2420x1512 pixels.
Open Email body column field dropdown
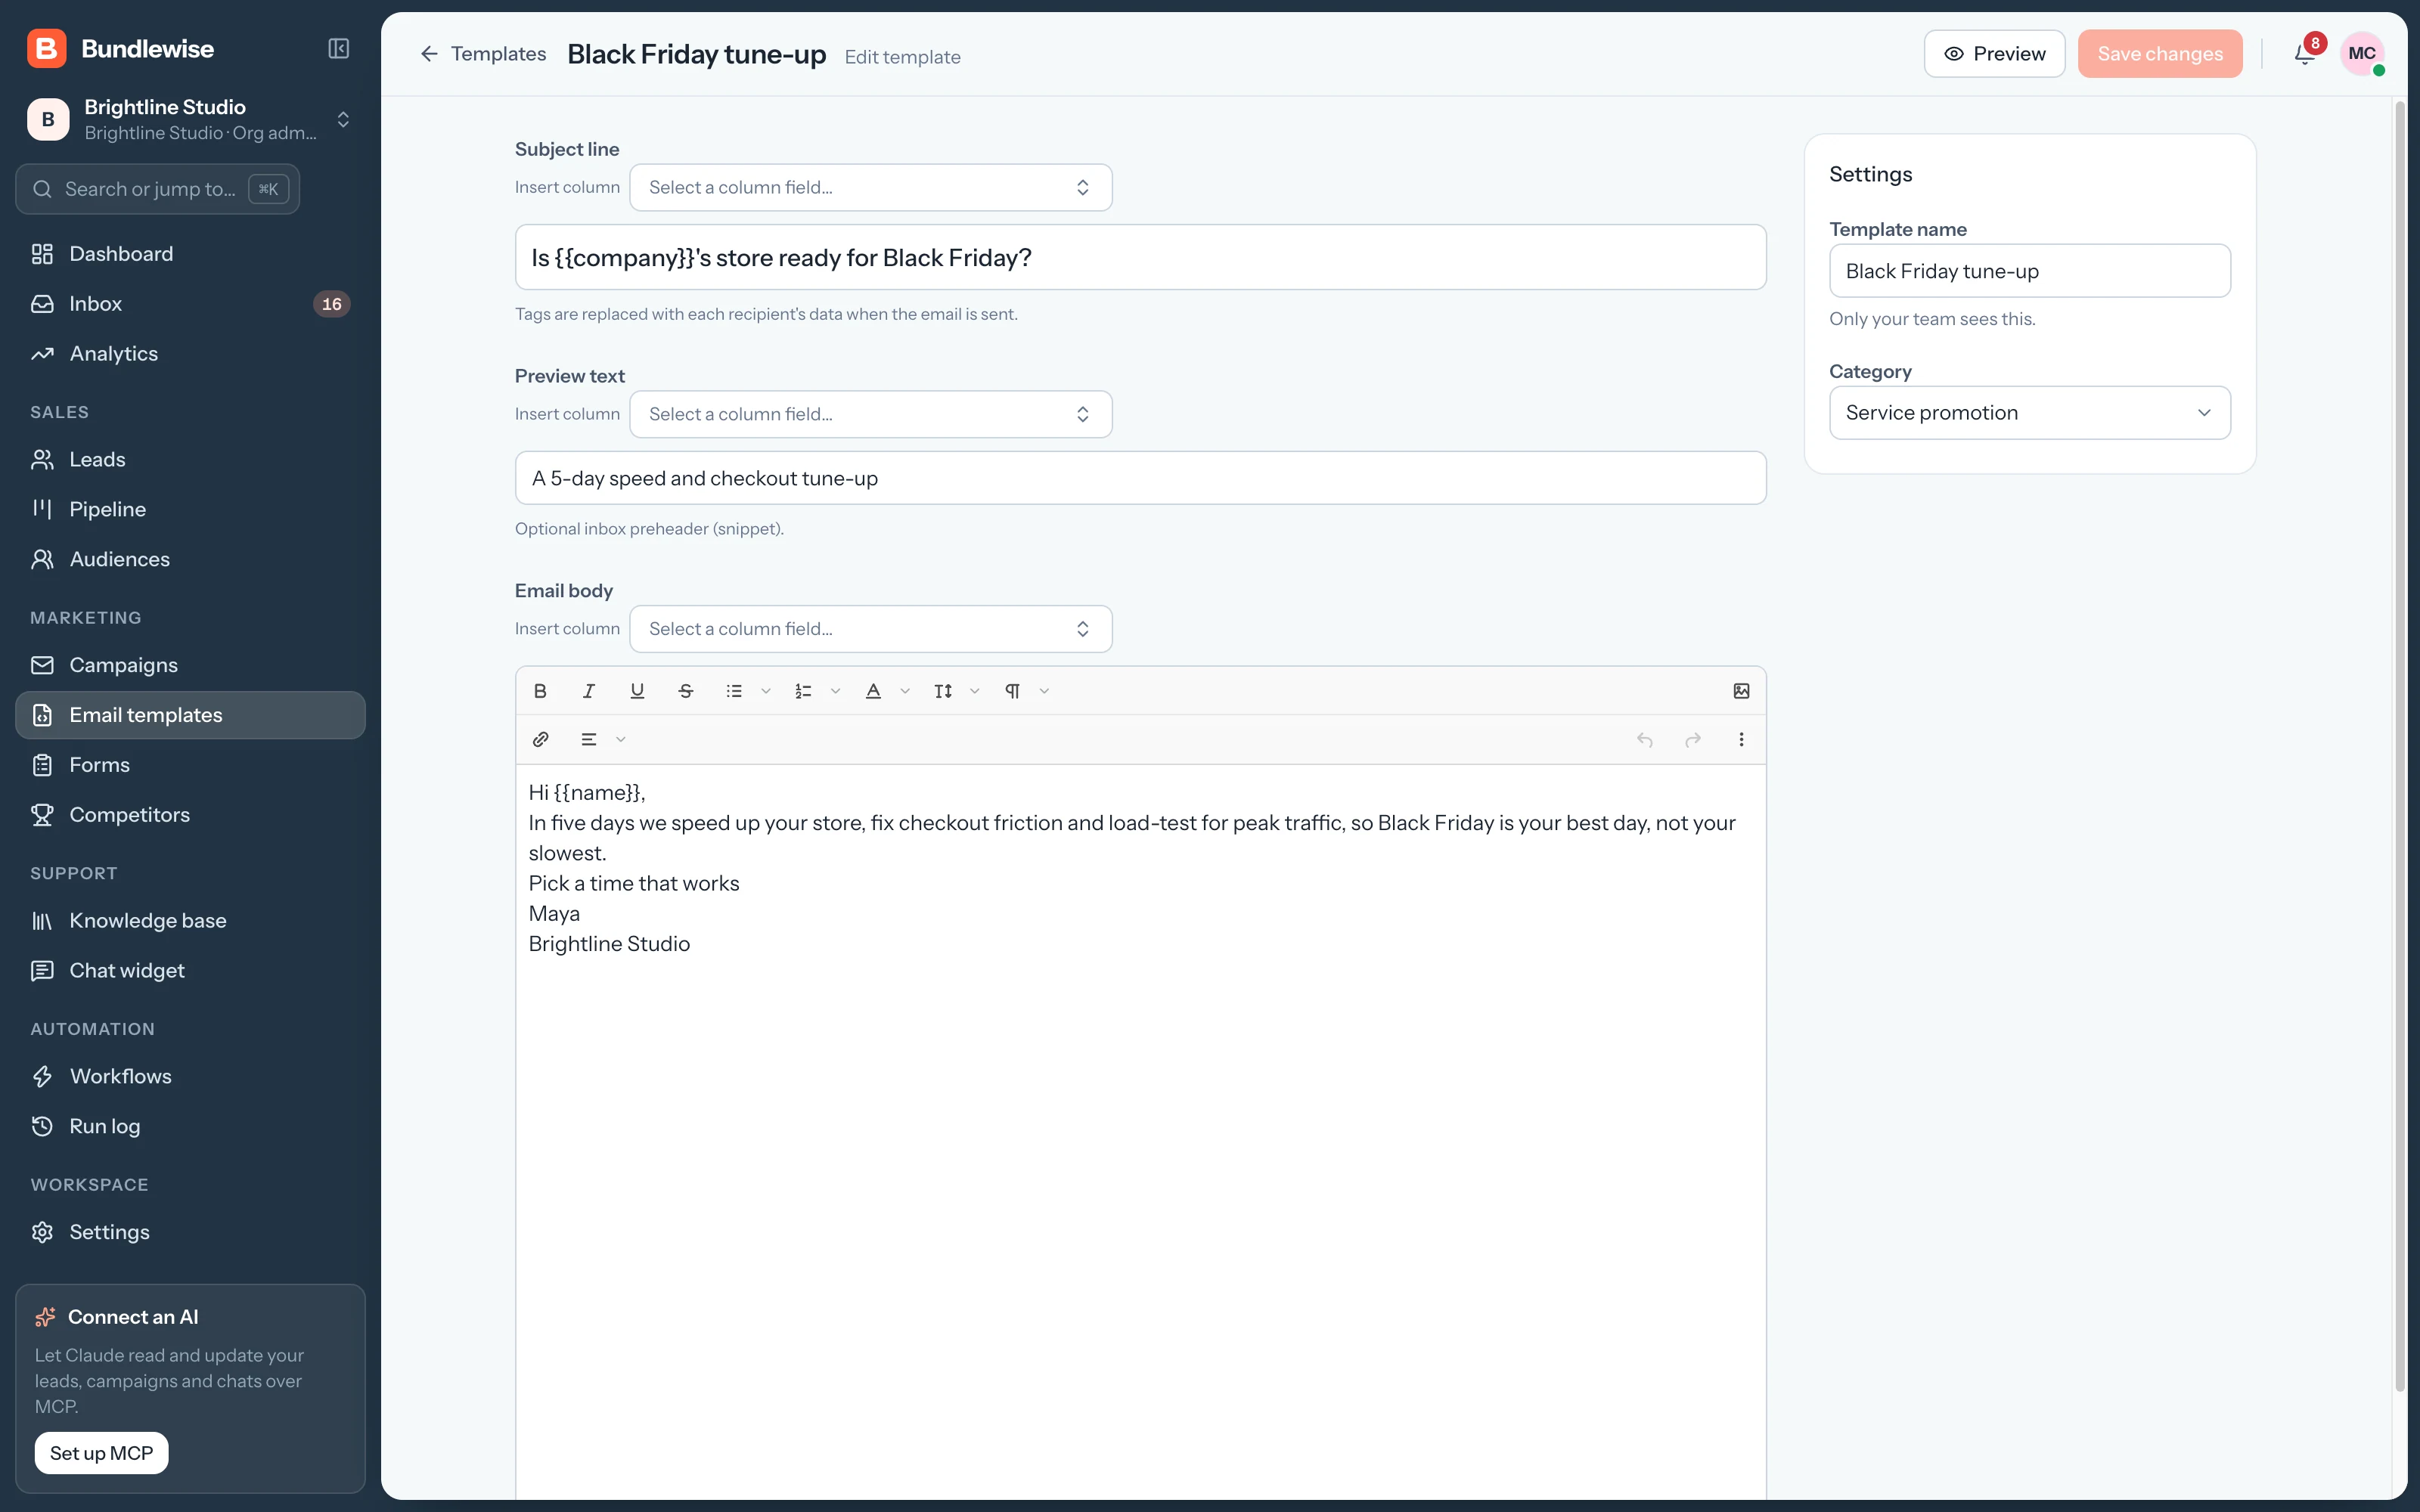tap(870, 629)
